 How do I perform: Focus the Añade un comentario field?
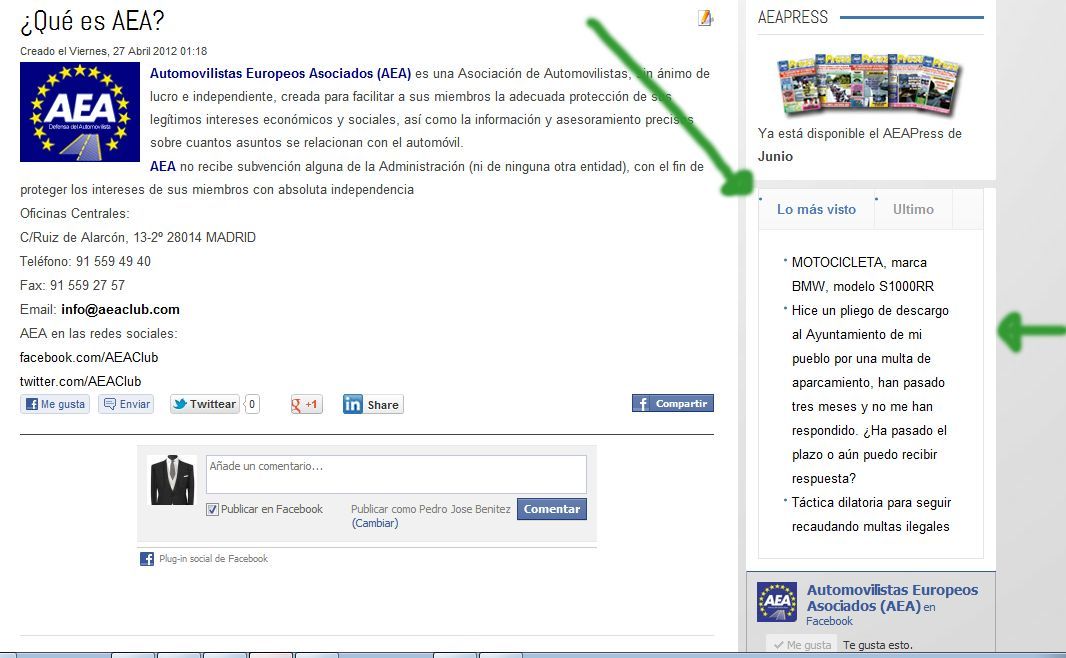coord(396,474)
